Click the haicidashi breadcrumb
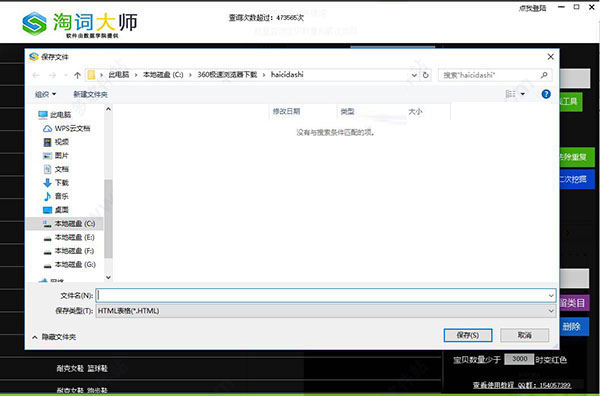600x396 pixels. (287, 75)
